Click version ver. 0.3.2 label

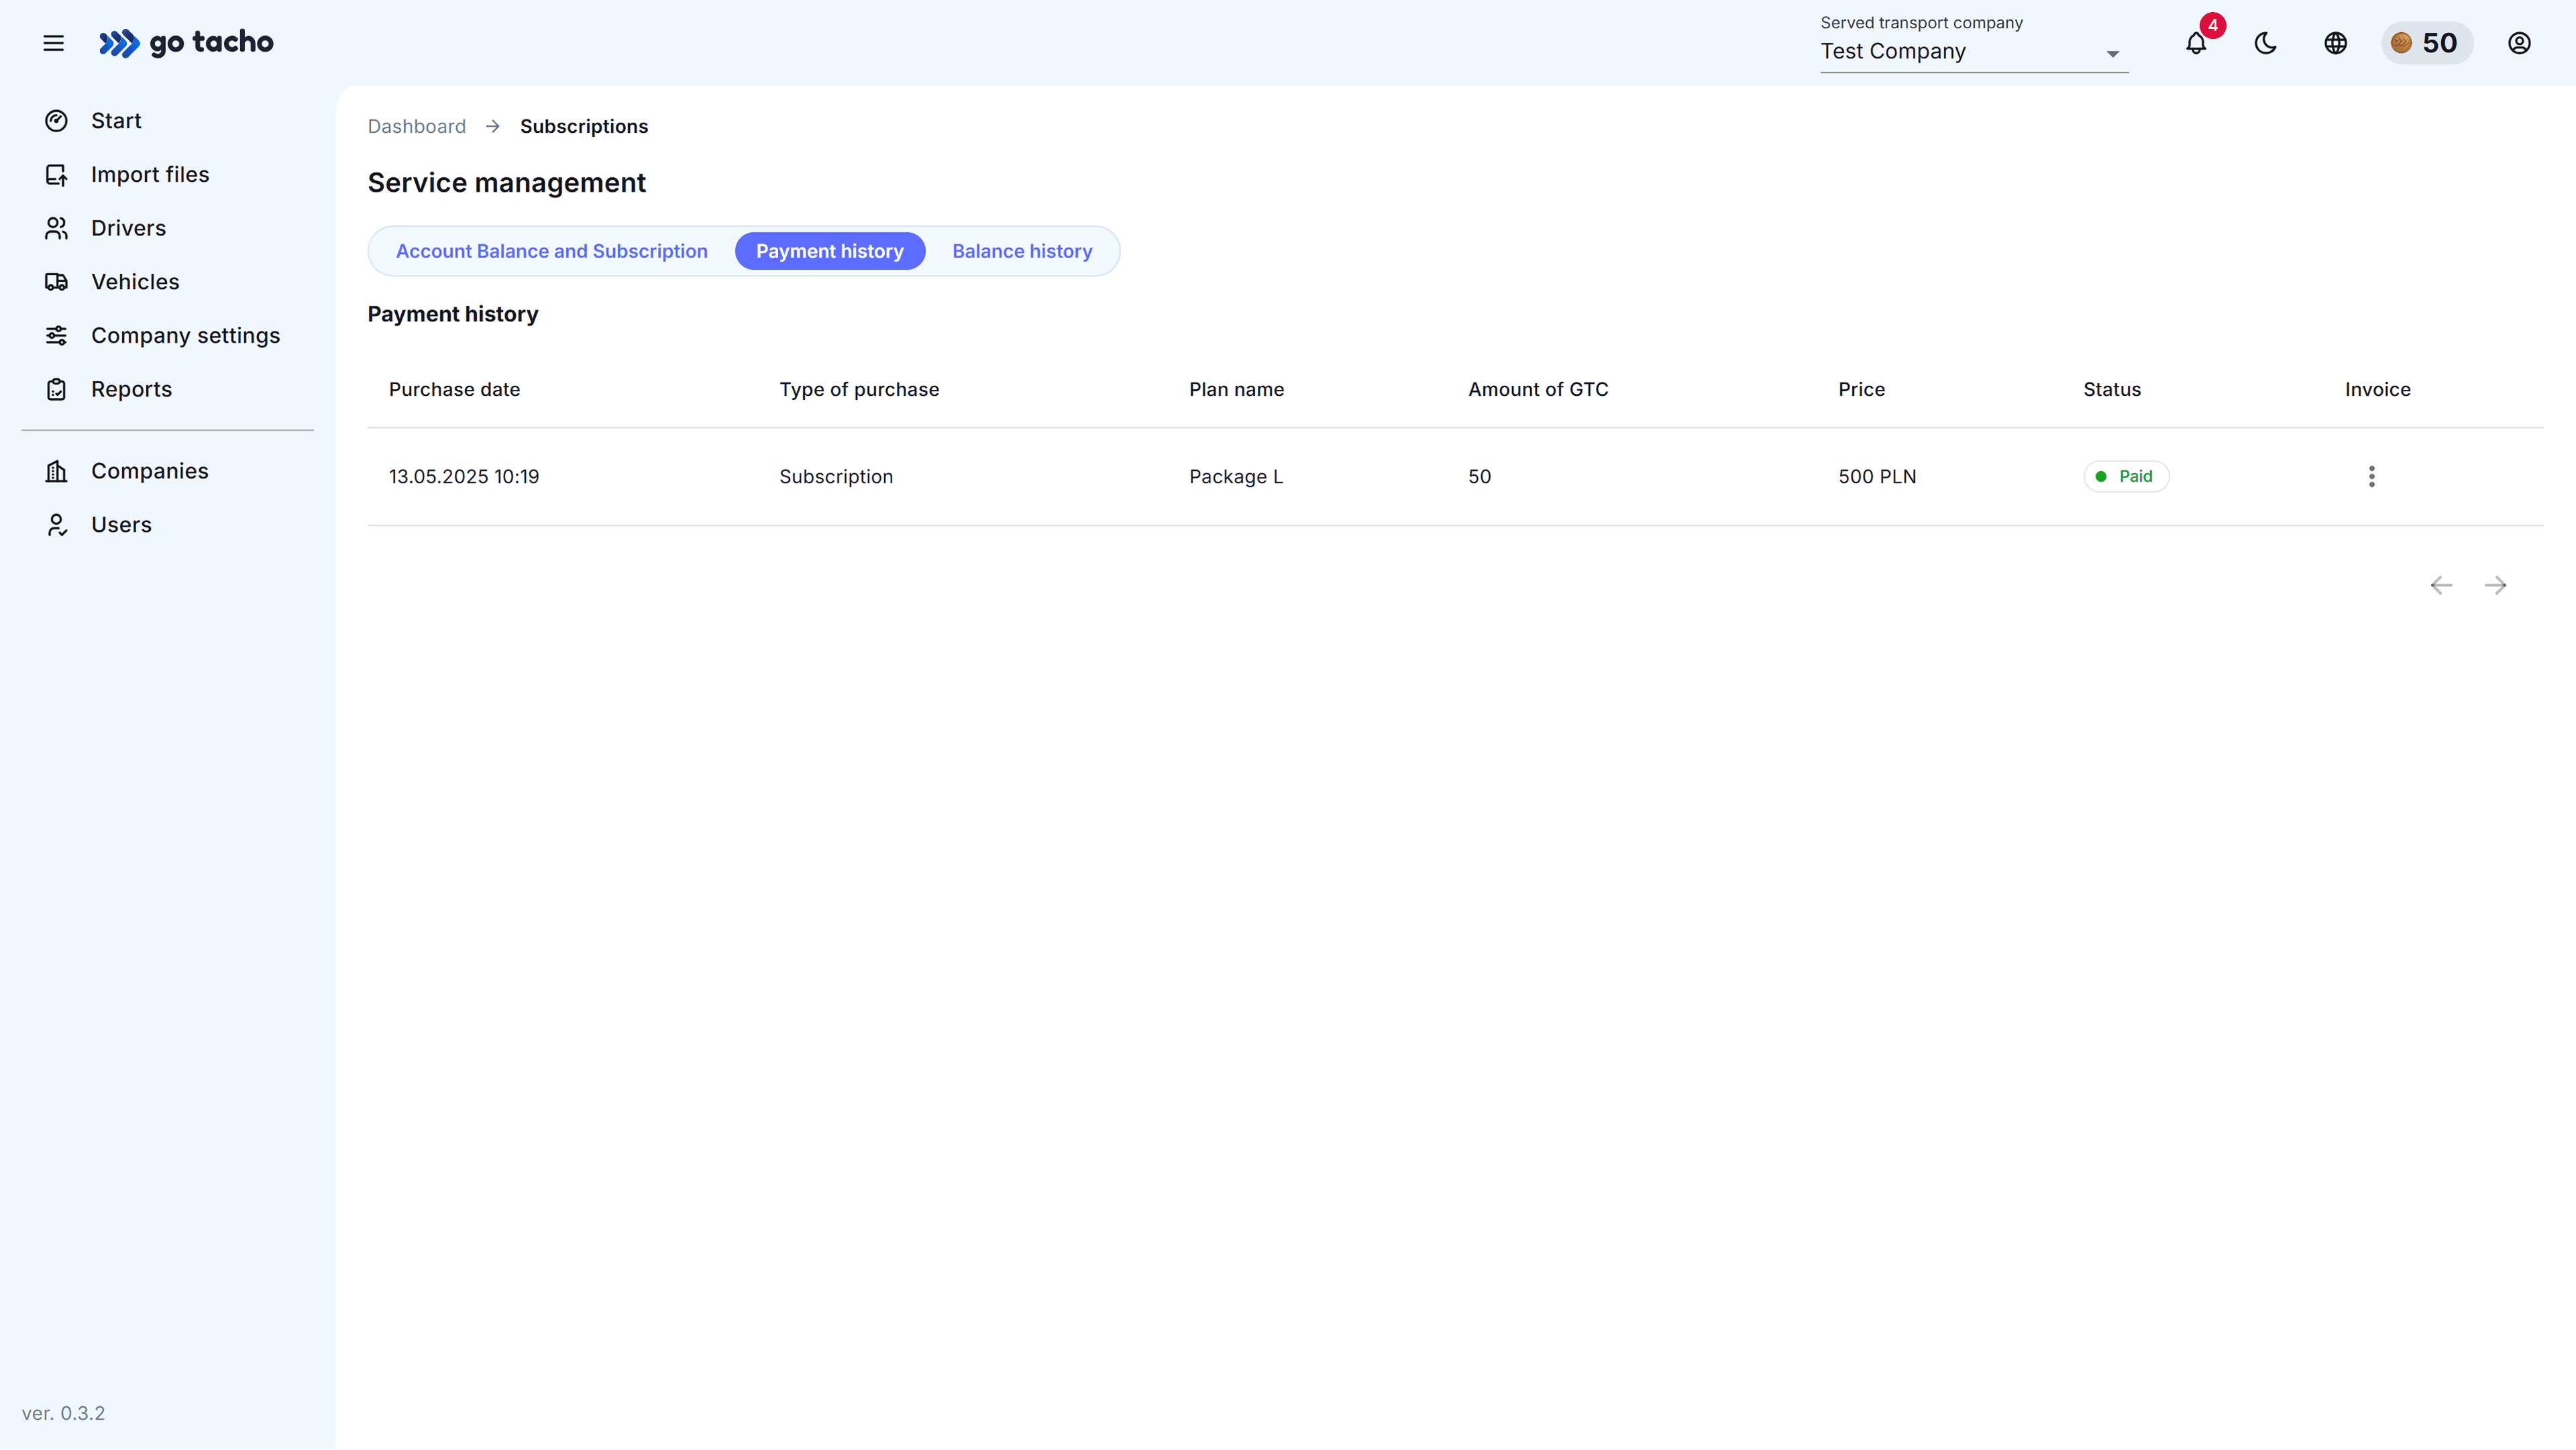(x=63, y=1414)
